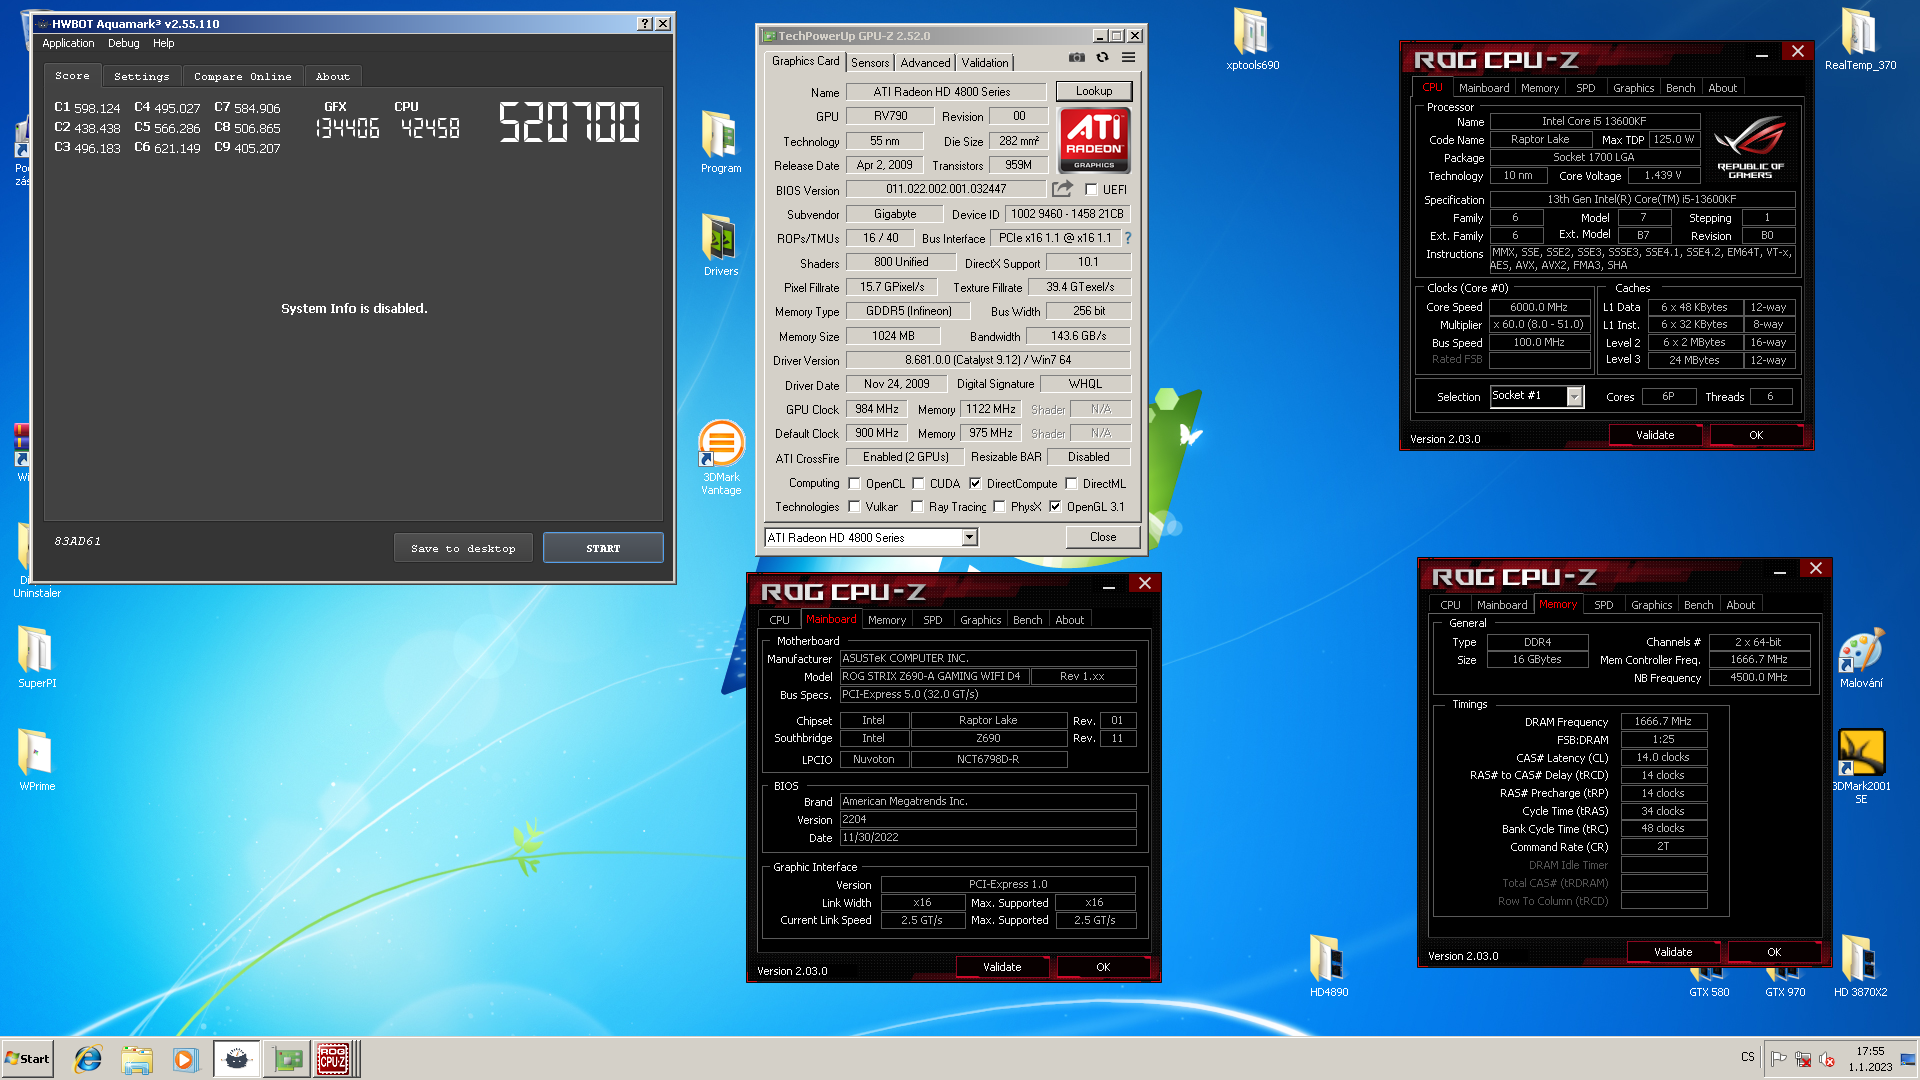Image resolution: width=1920 pixels, height=1080 pixels.
Task: Toggle the OpenGL 3.1 checkbox
Action: [x=1055, y=507]
